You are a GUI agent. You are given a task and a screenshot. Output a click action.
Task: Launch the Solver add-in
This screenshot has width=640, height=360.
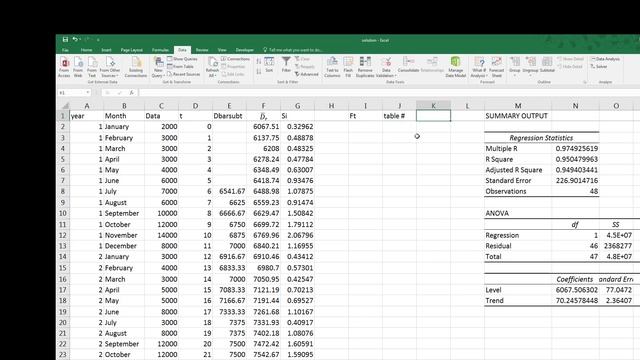[x=599, y=67]
